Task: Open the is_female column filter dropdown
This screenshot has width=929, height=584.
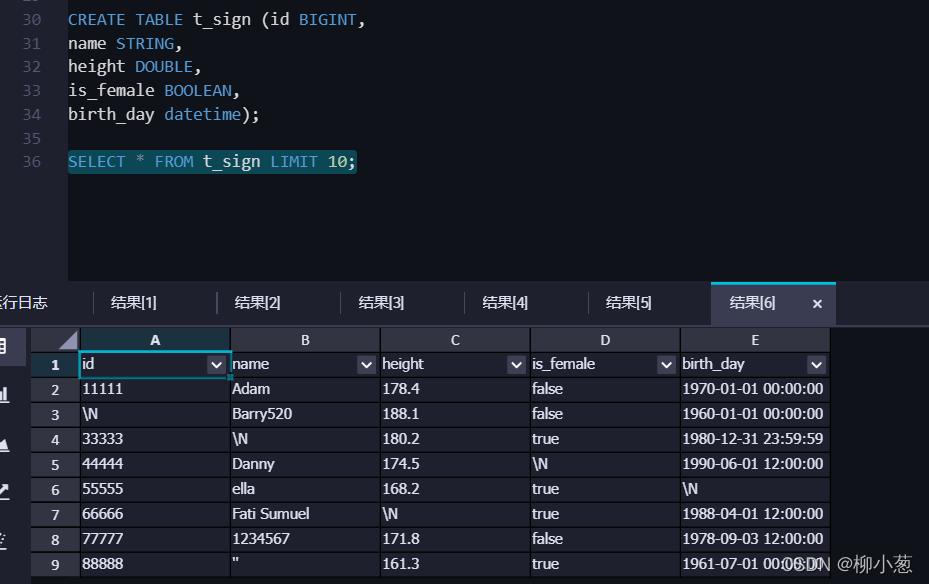Action: click(666, 365)
